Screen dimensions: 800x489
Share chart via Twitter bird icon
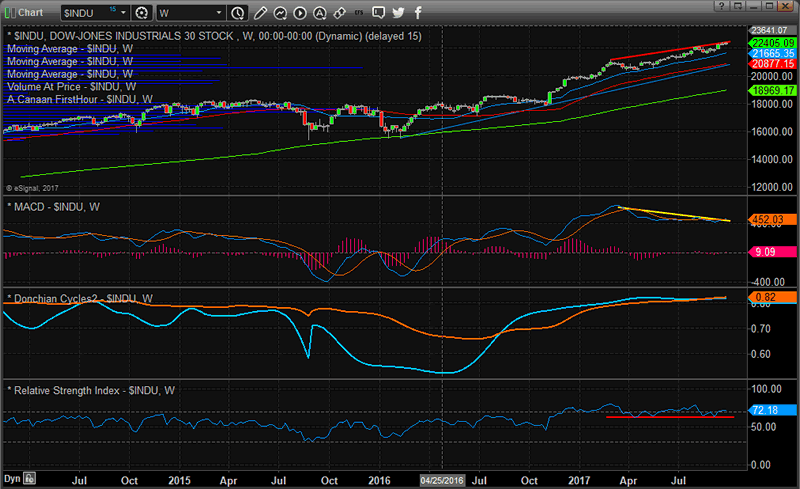coord(399,13)
